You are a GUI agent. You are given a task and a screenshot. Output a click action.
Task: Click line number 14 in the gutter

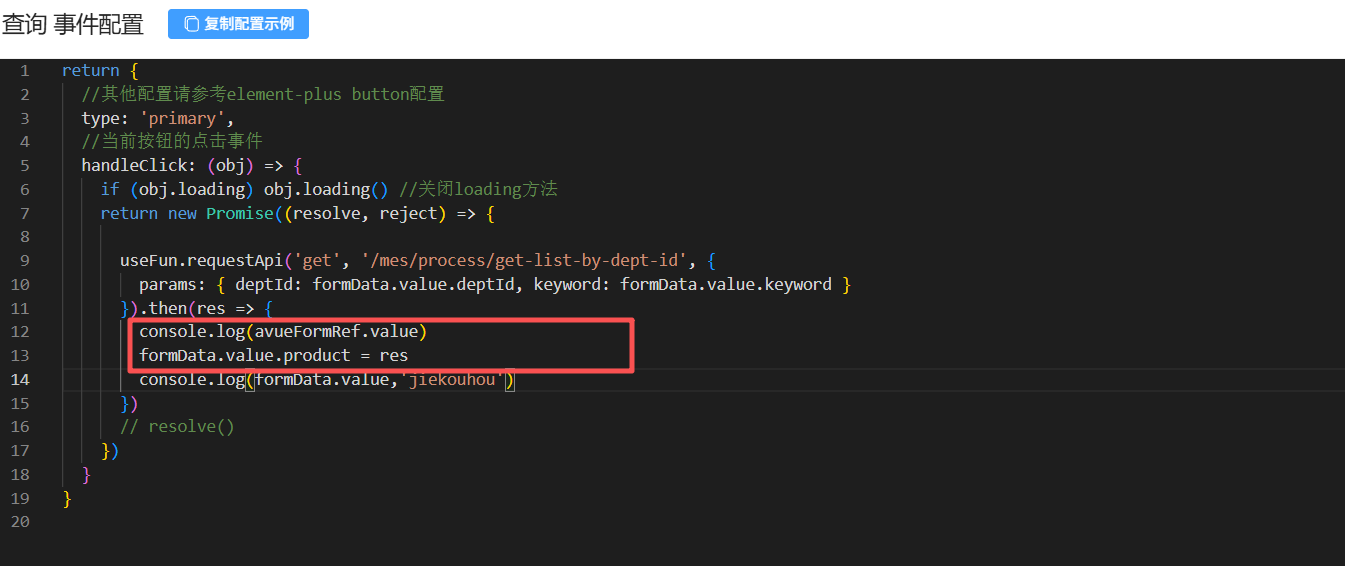click(20, 380)
